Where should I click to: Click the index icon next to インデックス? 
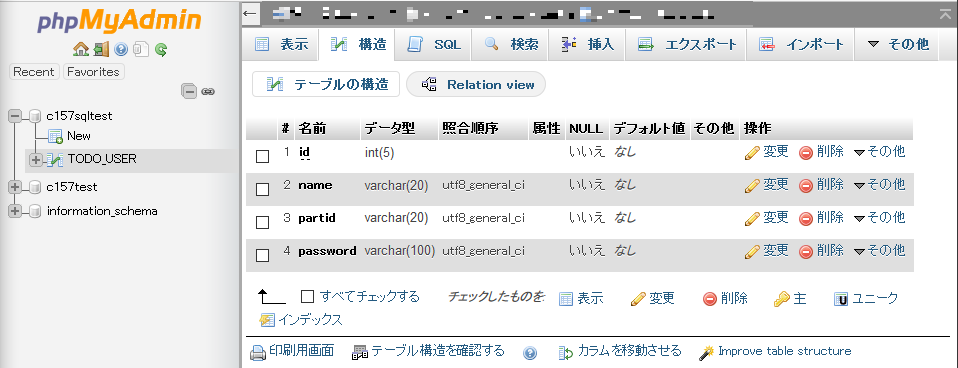coord(267,320)
